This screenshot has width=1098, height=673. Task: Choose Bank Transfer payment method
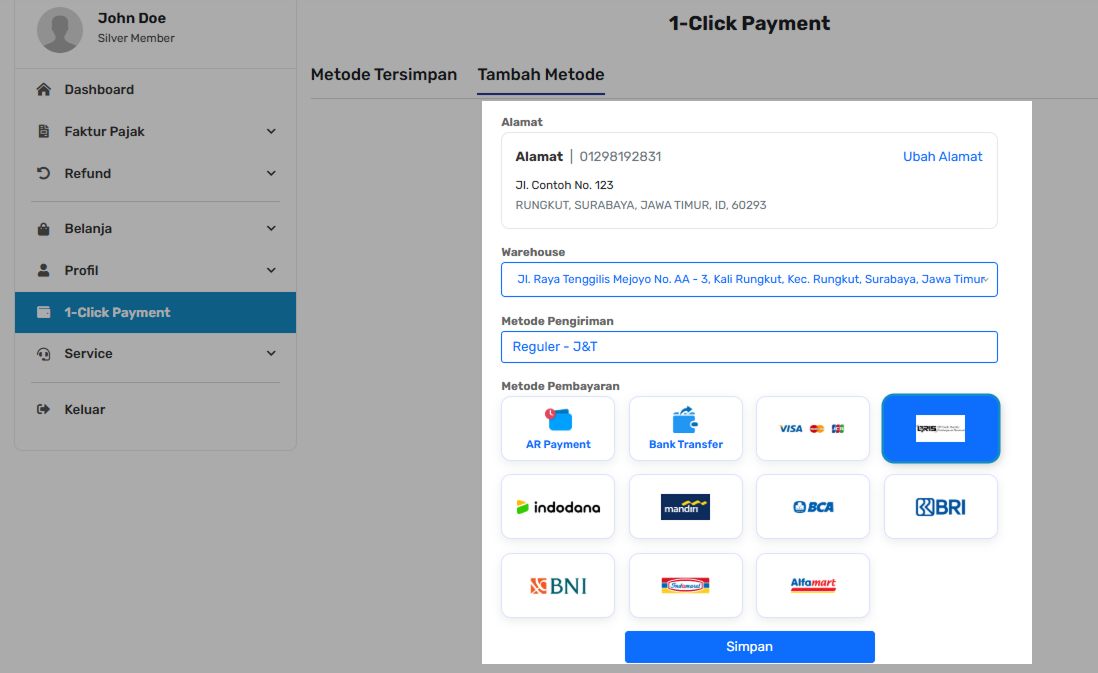pyautogui.click(x=686, y=429)
